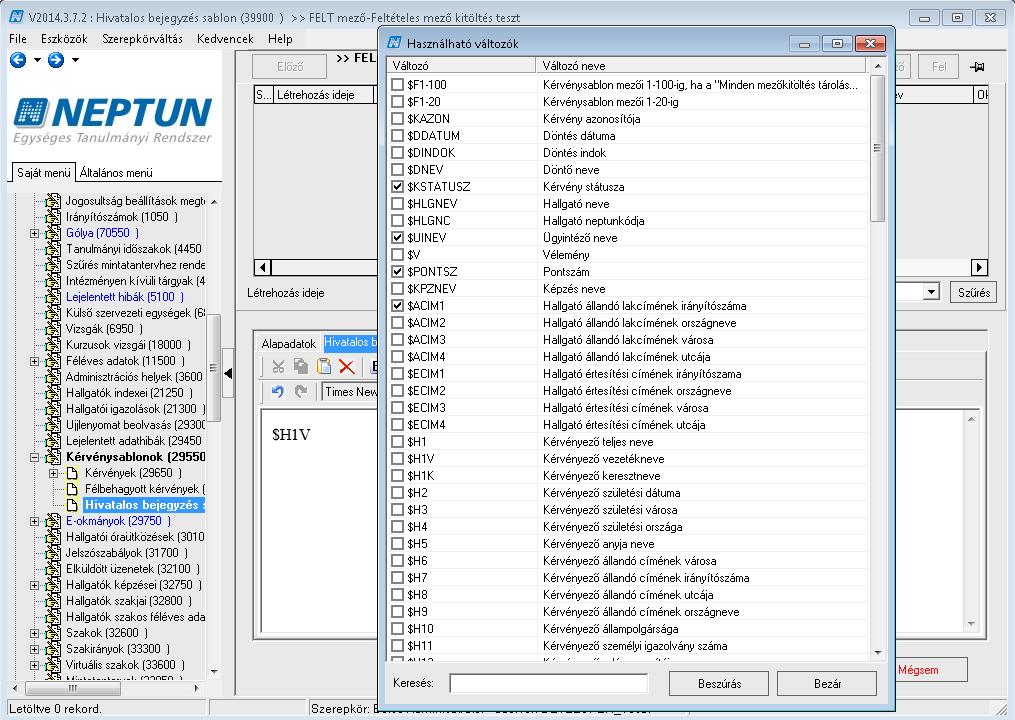Click the Undo arrow icon

278,391
